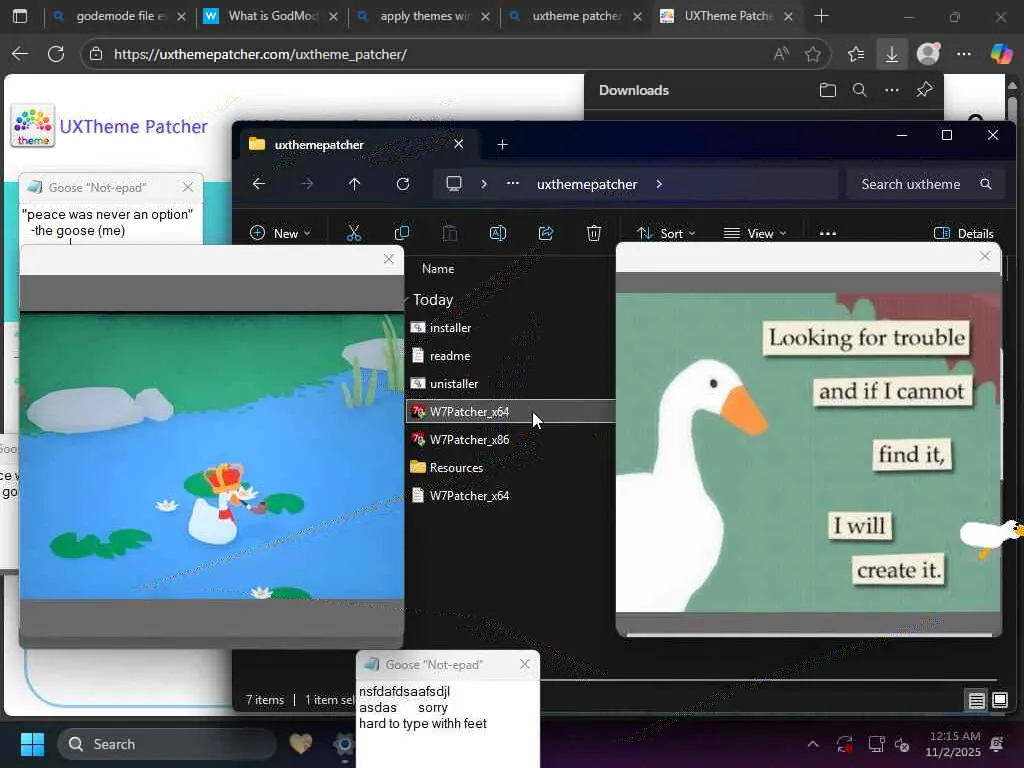Image resolution: width=1024 pixels, height=768 pixels.
Task: Open a new Edge browser tab
Action: point(822,16)
